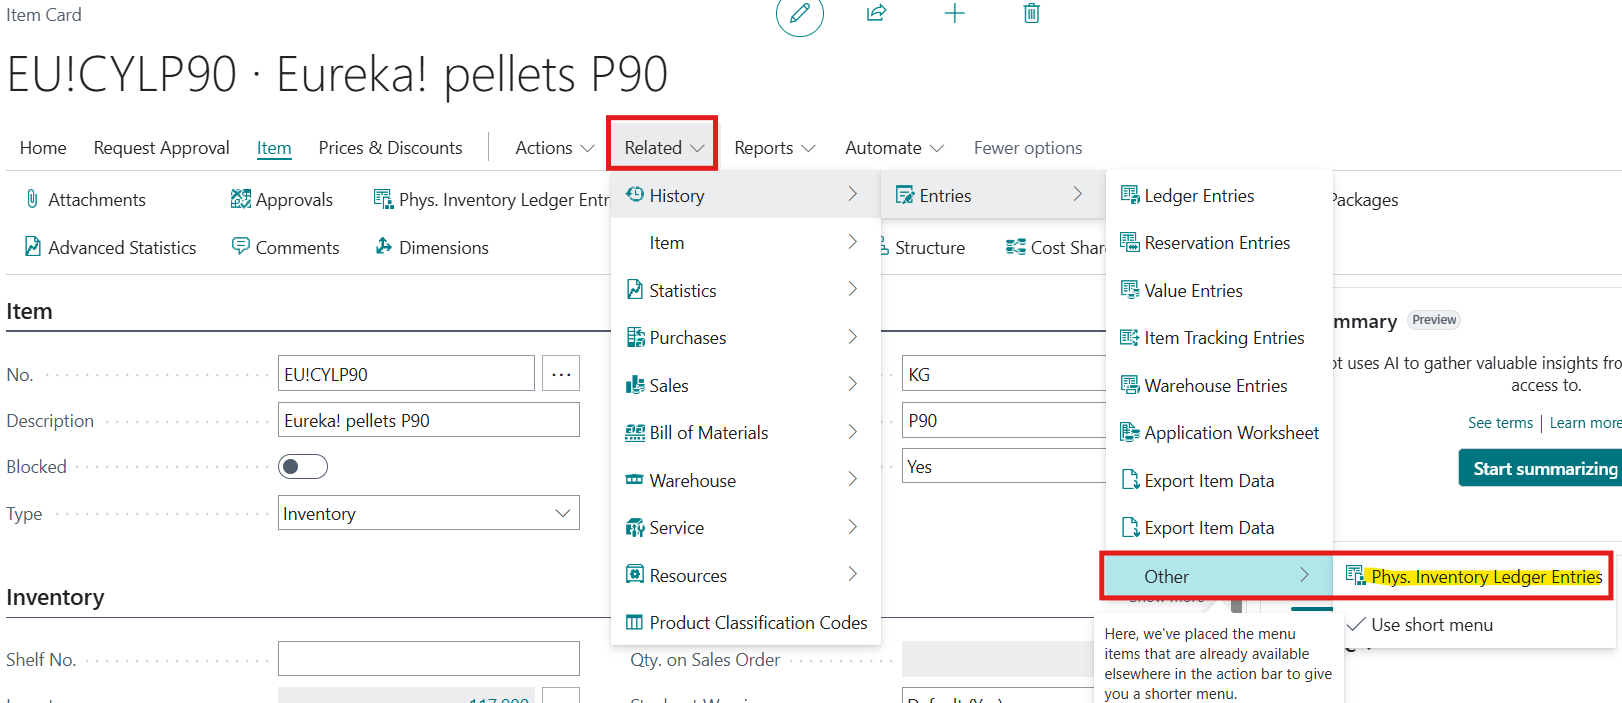
Task: Open Advanced Statistics action
Action: pyautogui.click(x=110, y=247)
